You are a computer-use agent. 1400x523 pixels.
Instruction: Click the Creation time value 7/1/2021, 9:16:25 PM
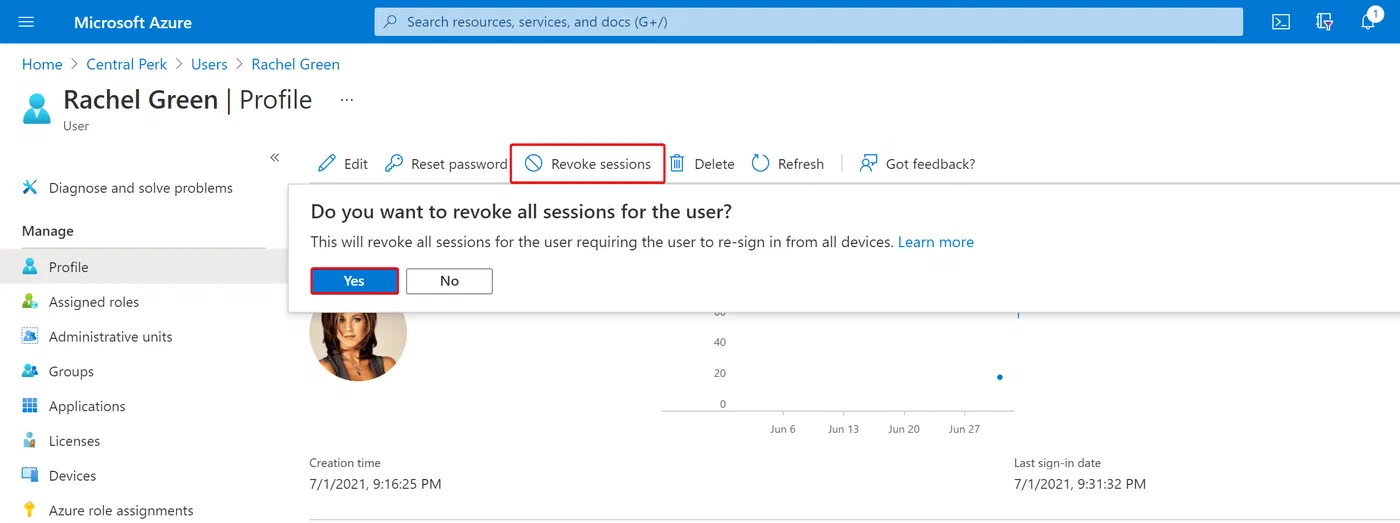(x=375, y=484)
